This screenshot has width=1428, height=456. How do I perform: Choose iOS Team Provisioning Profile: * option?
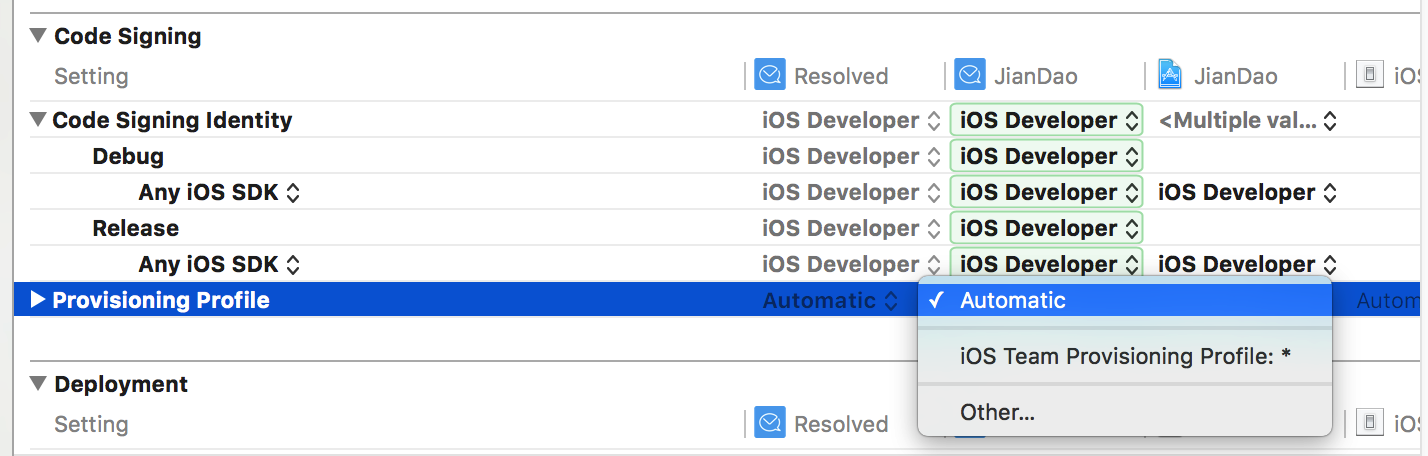1125,356
